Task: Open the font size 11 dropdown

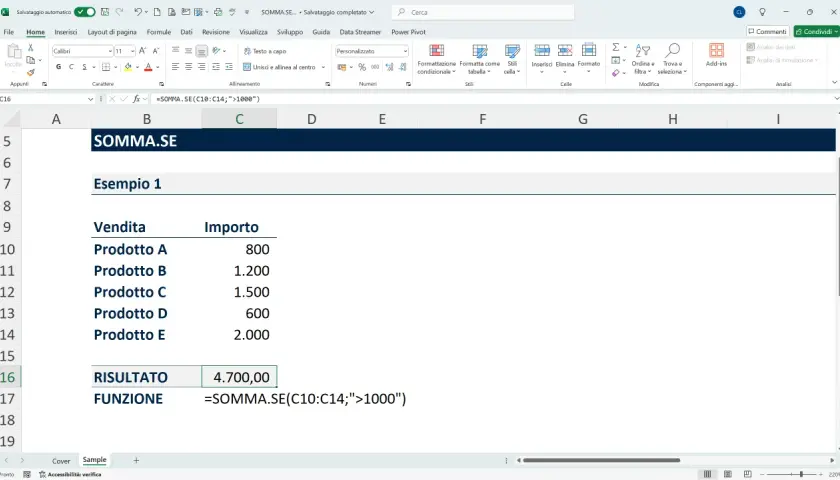Action: click(132, 51)
